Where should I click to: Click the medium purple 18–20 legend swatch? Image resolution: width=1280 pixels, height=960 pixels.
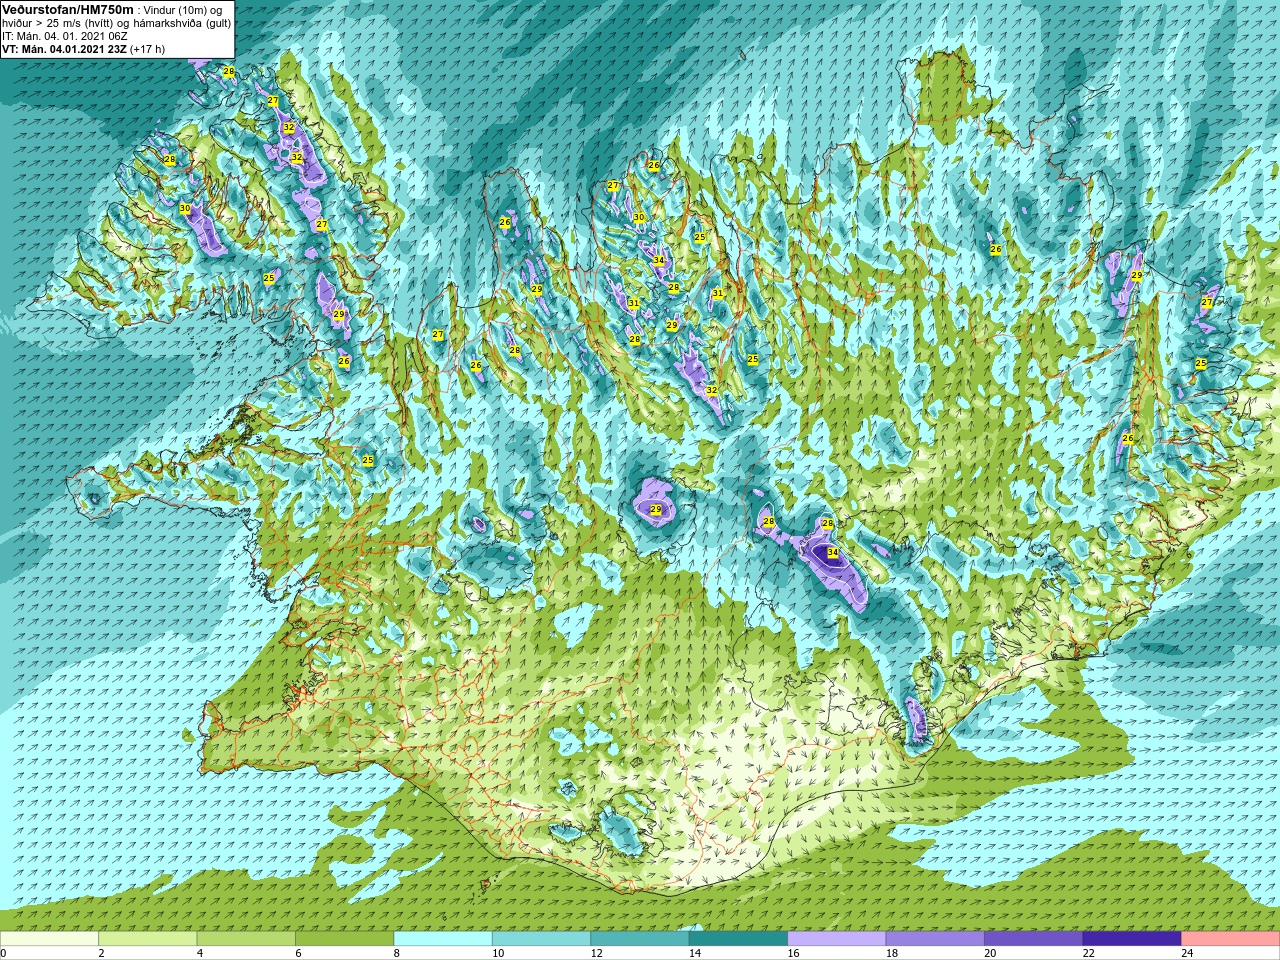(x=935, y=939)
